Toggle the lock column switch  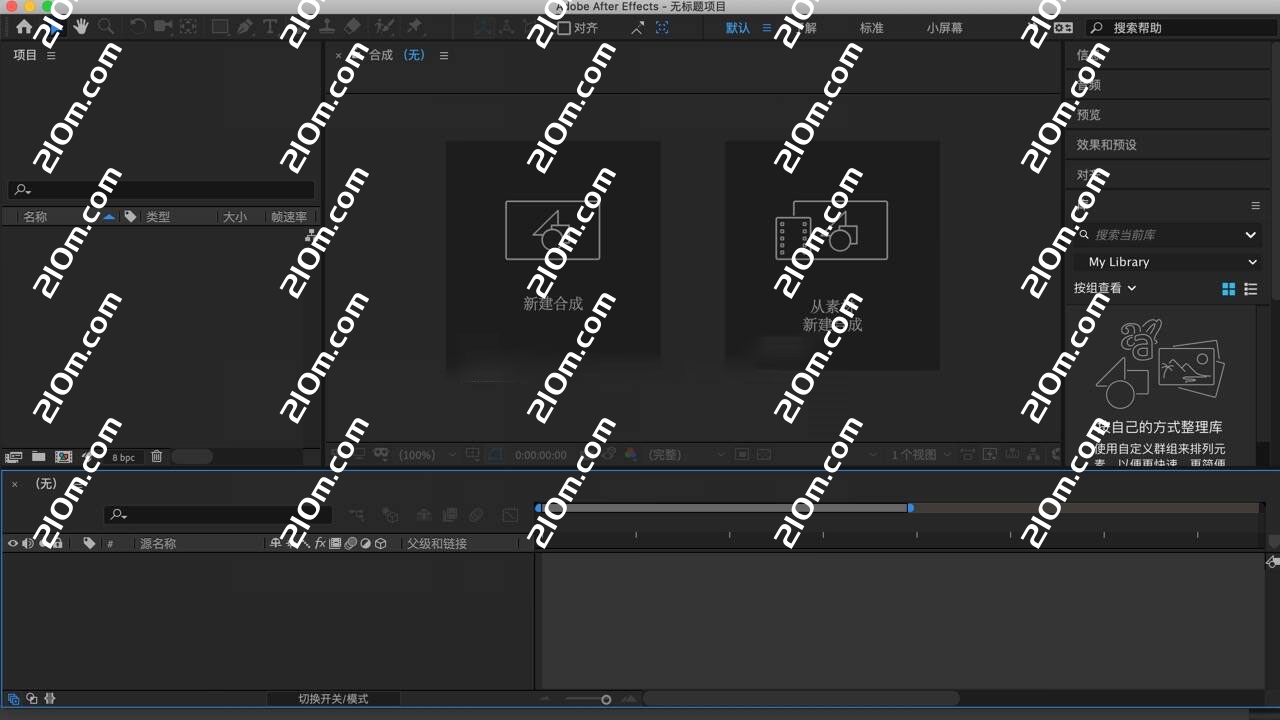58,543
